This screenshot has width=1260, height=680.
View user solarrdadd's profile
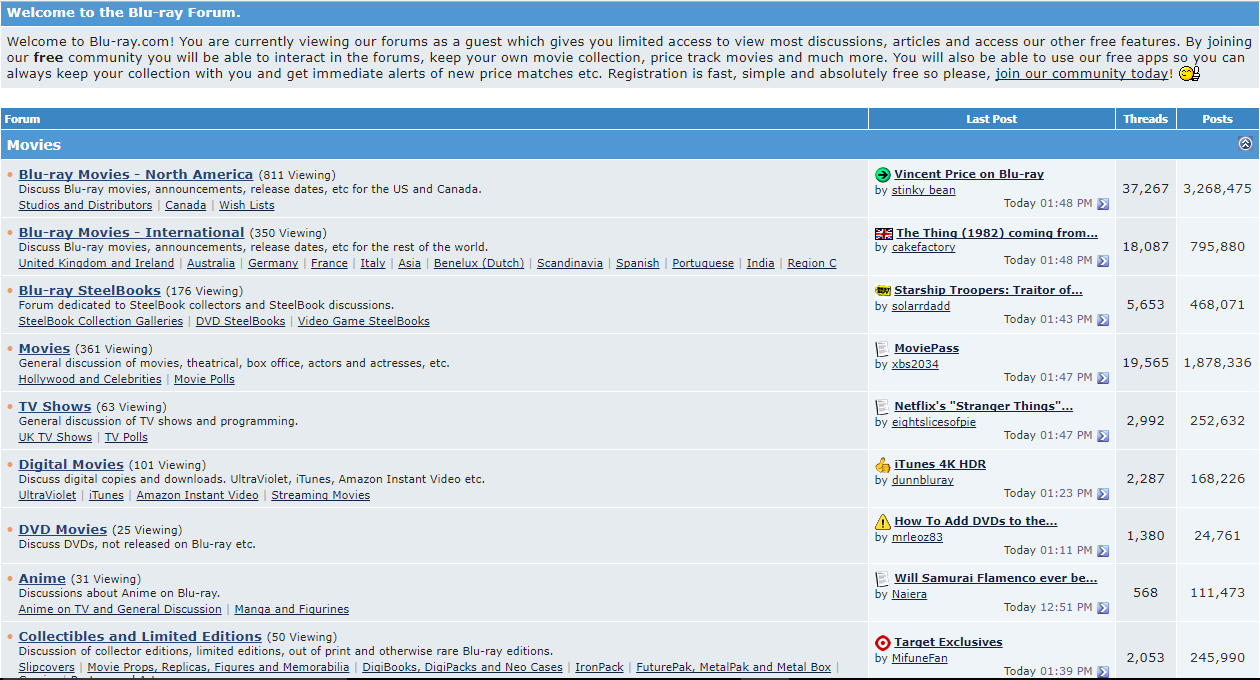pos(921,306)
